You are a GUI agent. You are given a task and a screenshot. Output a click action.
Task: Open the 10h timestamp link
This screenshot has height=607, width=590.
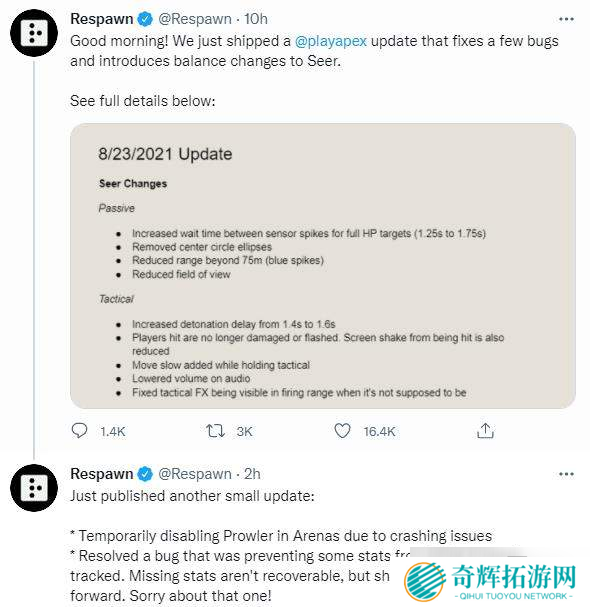point(256,19)
